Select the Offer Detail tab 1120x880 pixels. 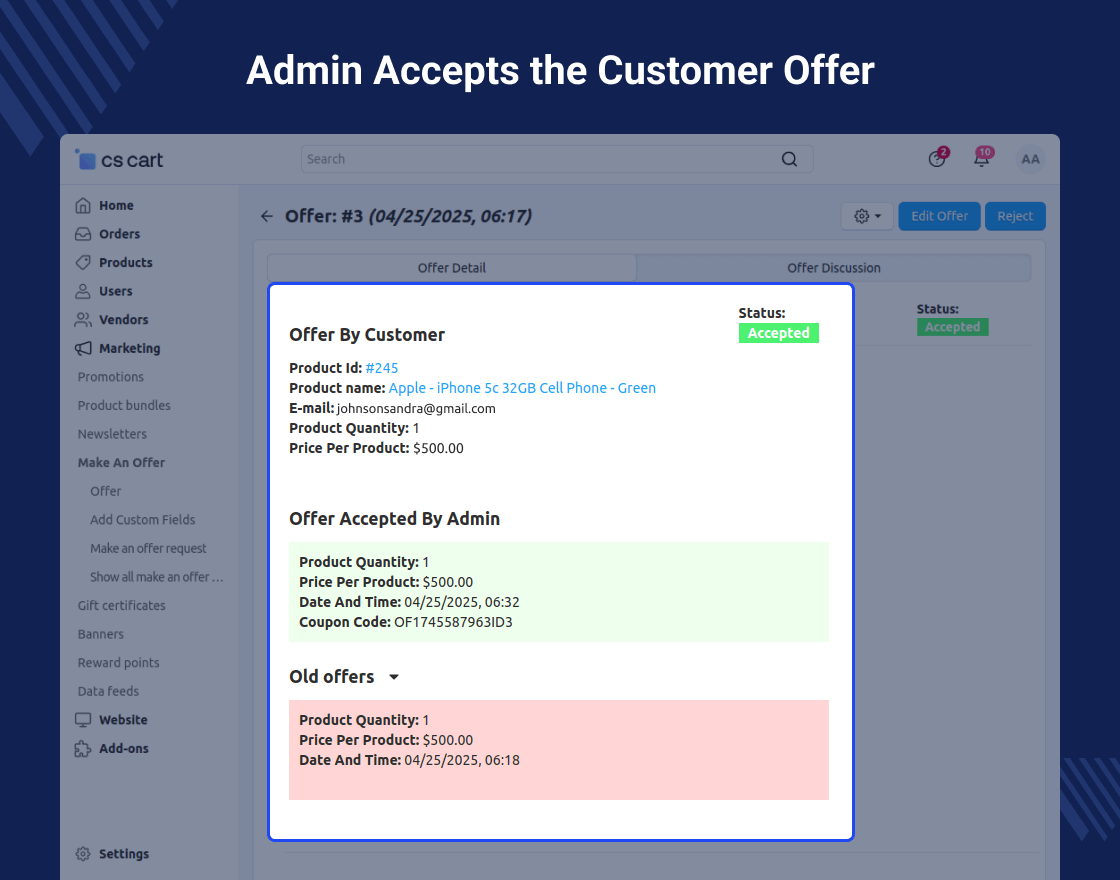point(452,268)
